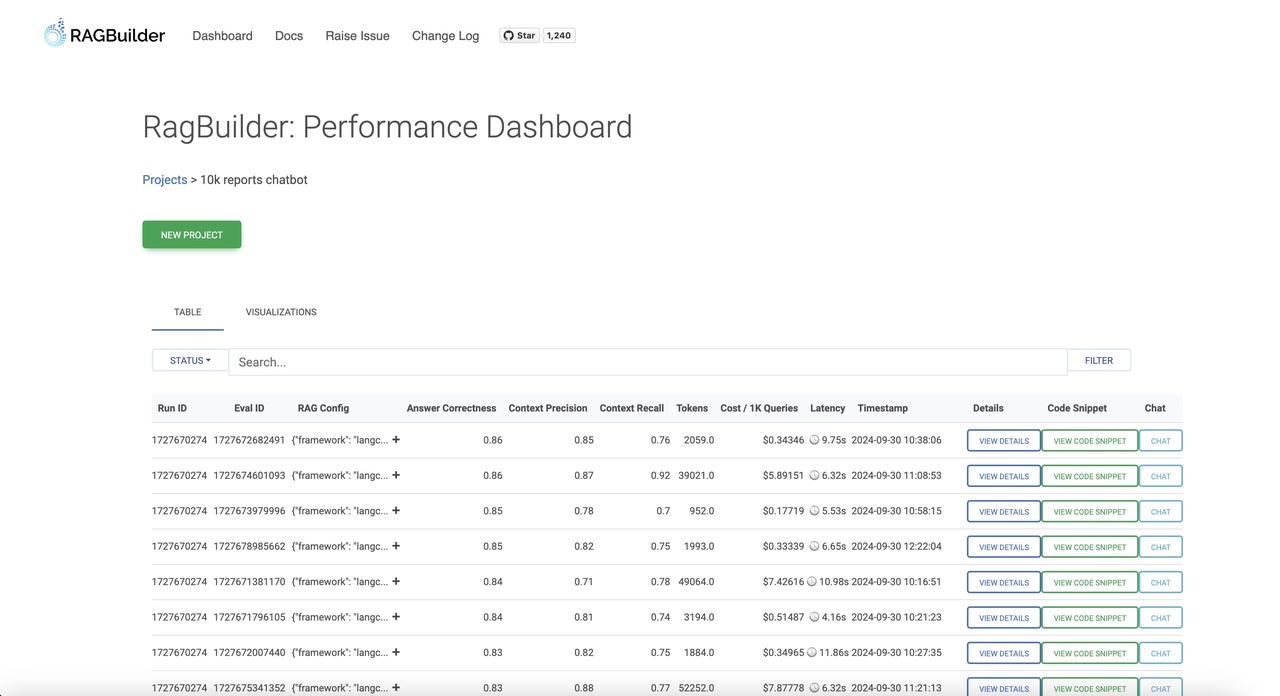This screenshot has width=1280, height=696.
Task: Click the clock icon beside 11.86s latency
Action: pos(811,653)
